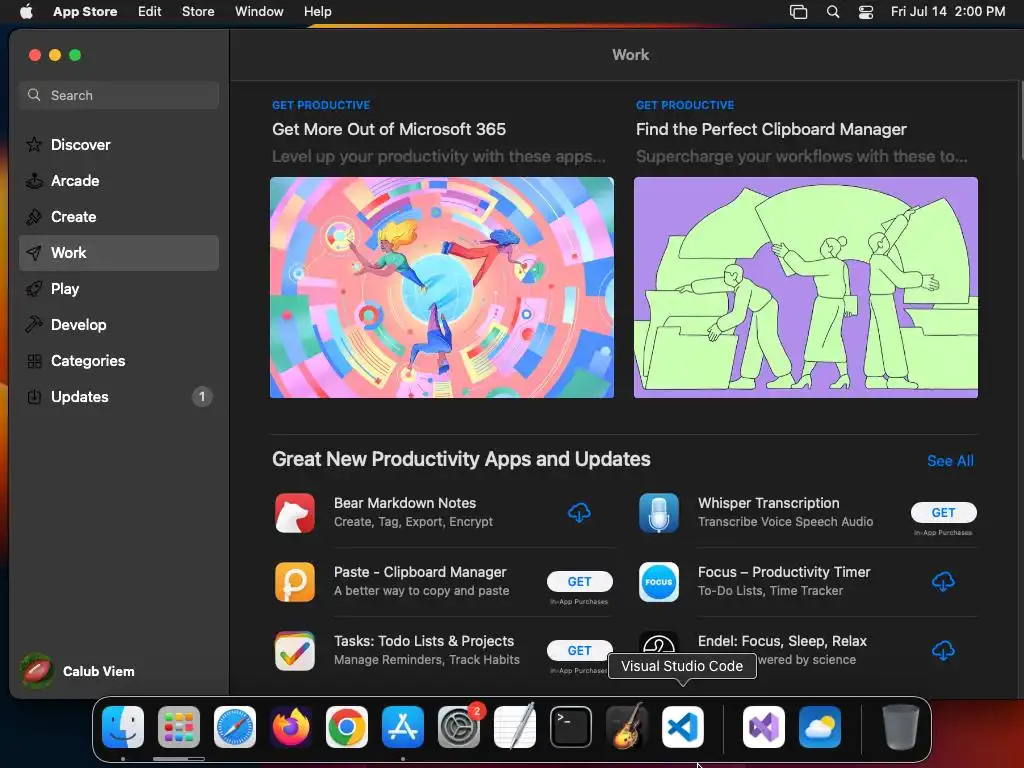Open Weather app from the Dock
The width and height of the screenshot is (1024, 768).
(x=820, y=727)
